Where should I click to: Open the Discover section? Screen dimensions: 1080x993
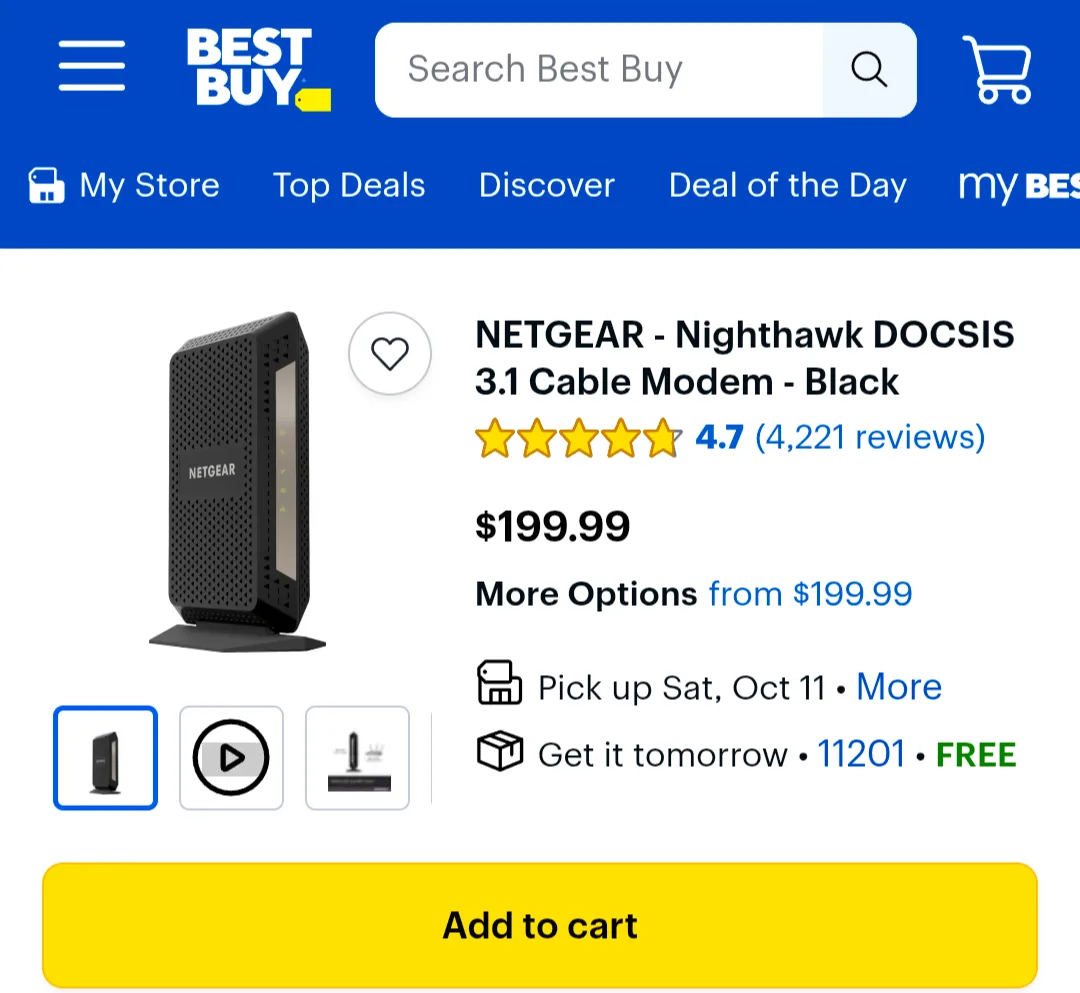[547, 185]
